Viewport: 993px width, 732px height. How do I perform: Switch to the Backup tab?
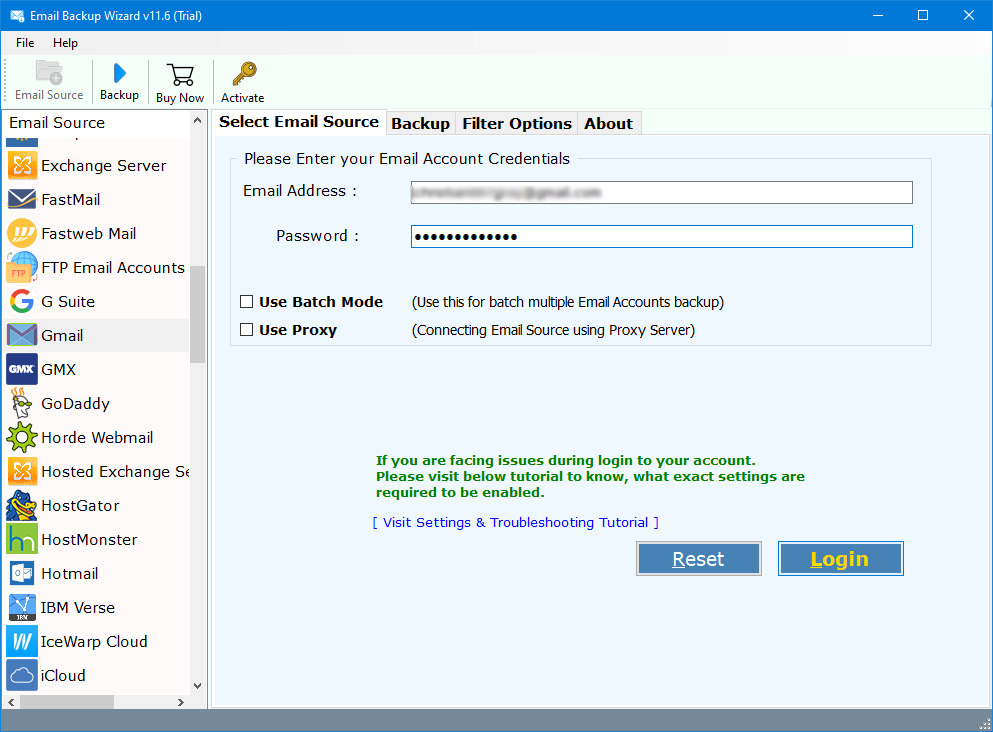(421, 123)
